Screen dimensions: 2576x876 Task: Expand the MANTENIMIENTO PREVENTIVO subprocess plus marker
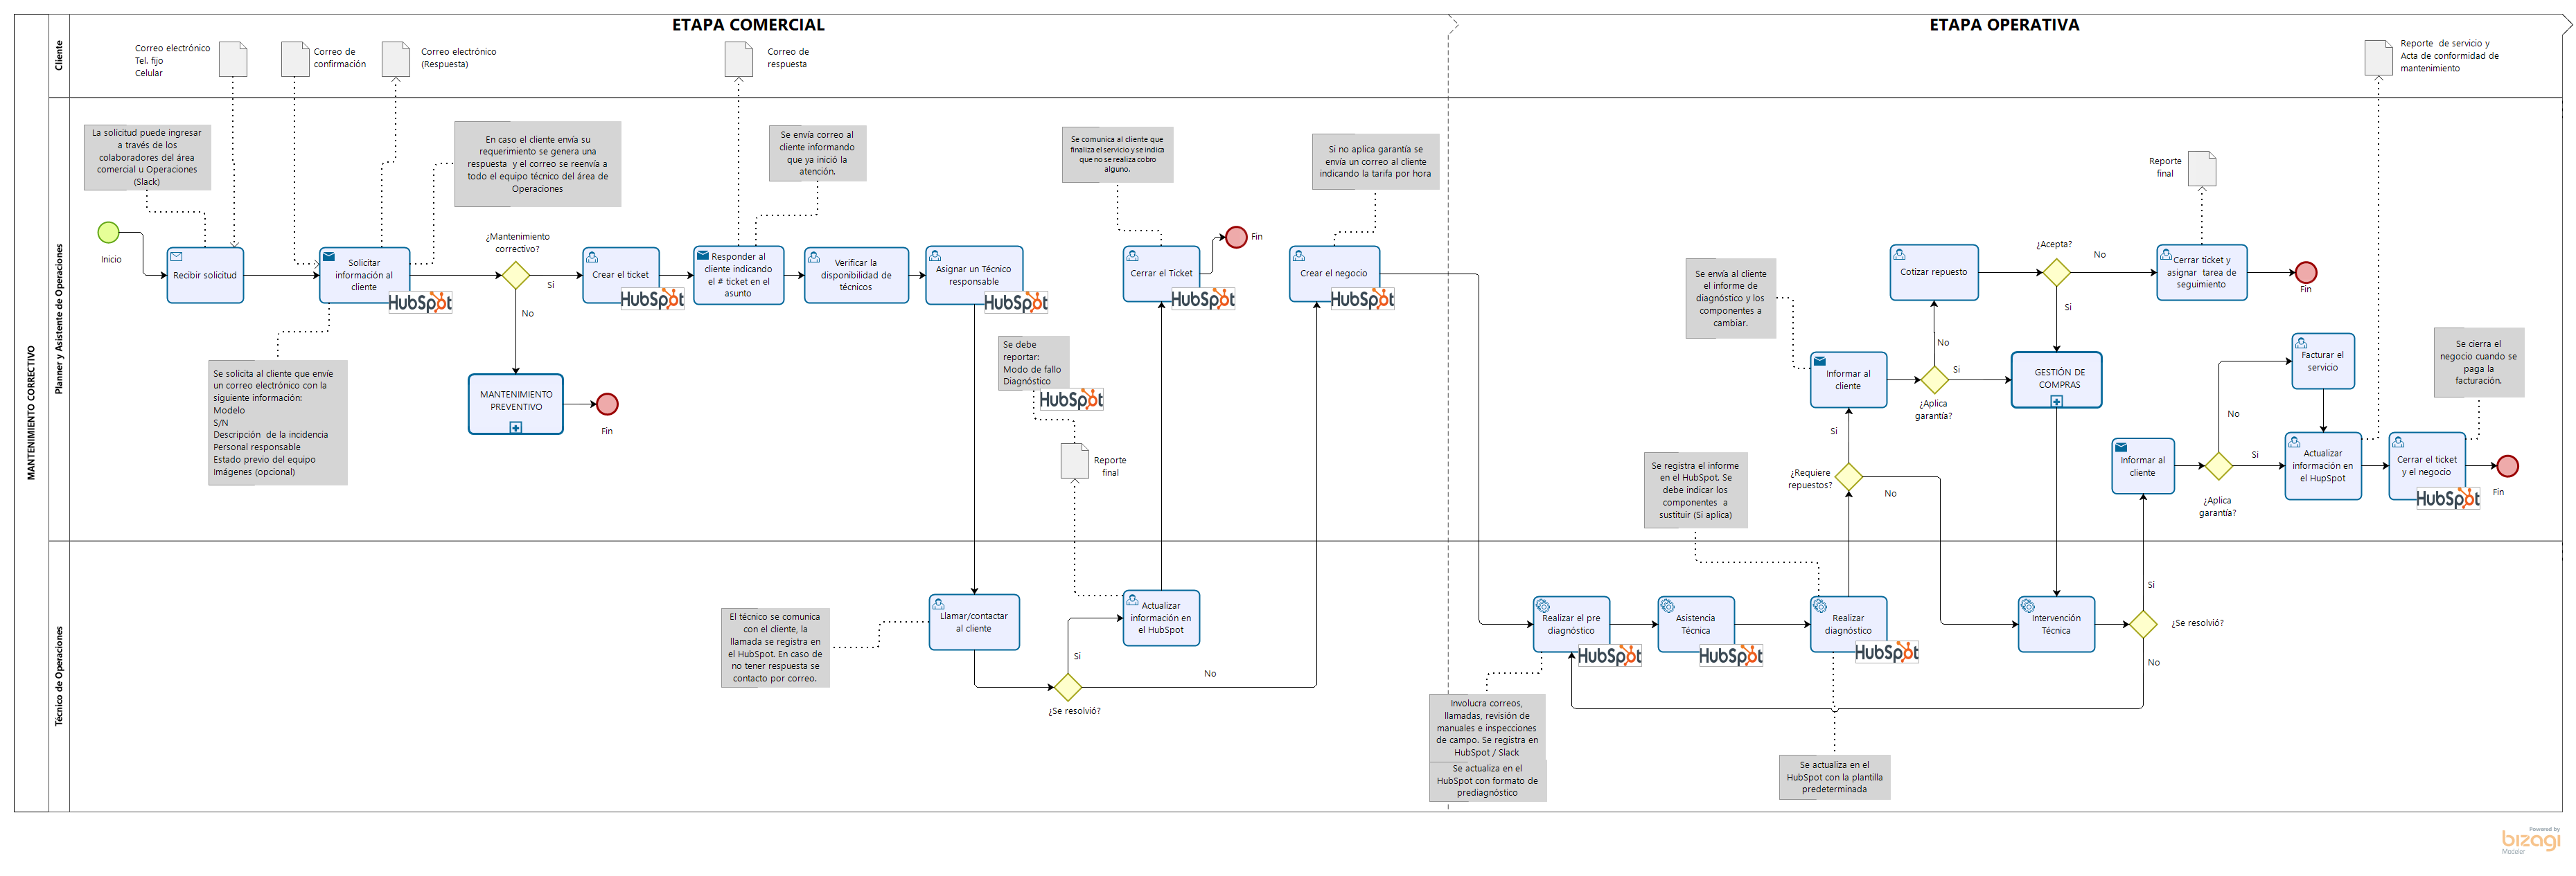click(x=516, y=428)
